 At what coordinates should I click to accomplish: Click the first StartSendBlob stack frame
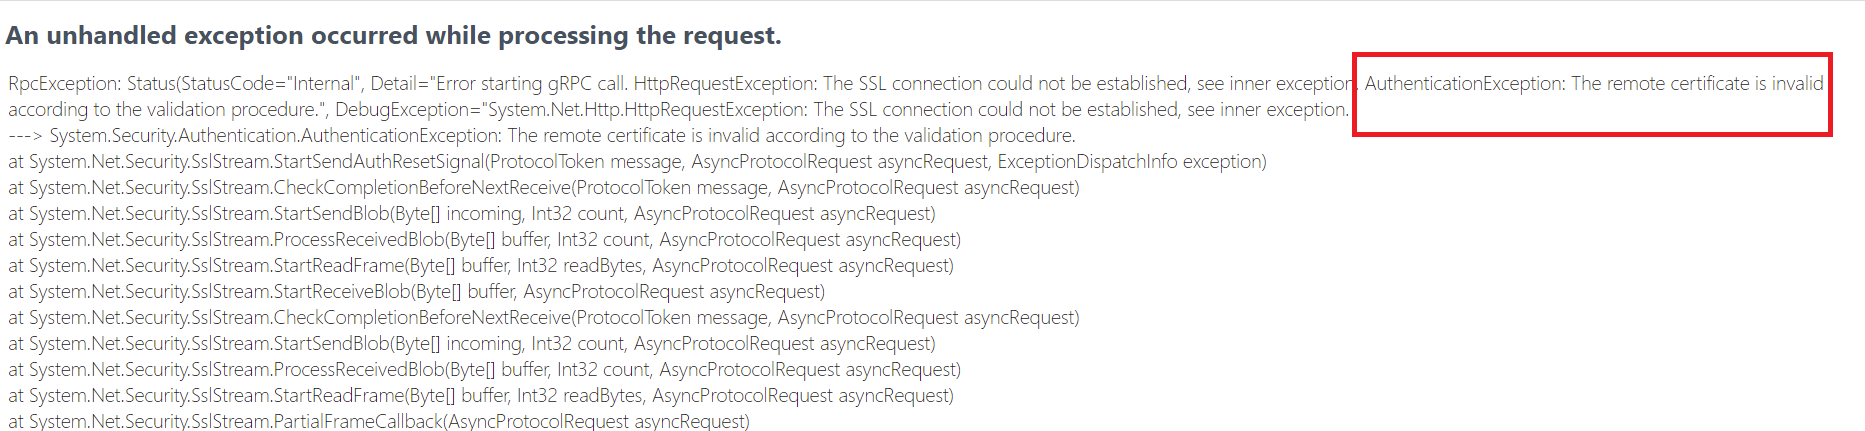[472, 214]
